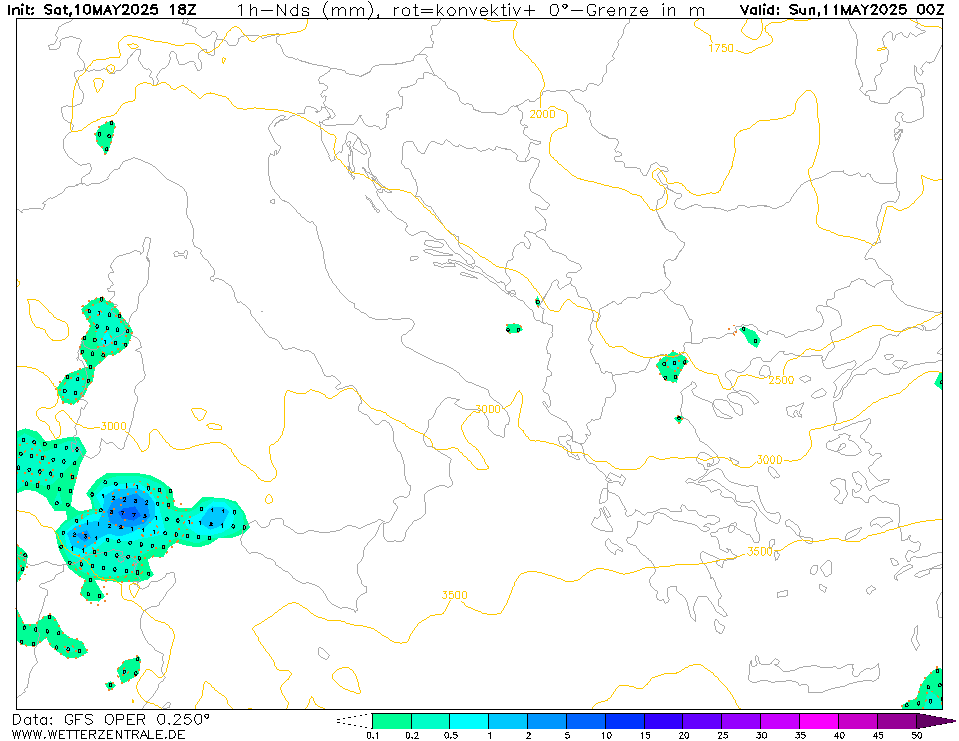The image size is (959, 741).
Task: Click the 1750 contour label
Action: (x=721, y=48)
